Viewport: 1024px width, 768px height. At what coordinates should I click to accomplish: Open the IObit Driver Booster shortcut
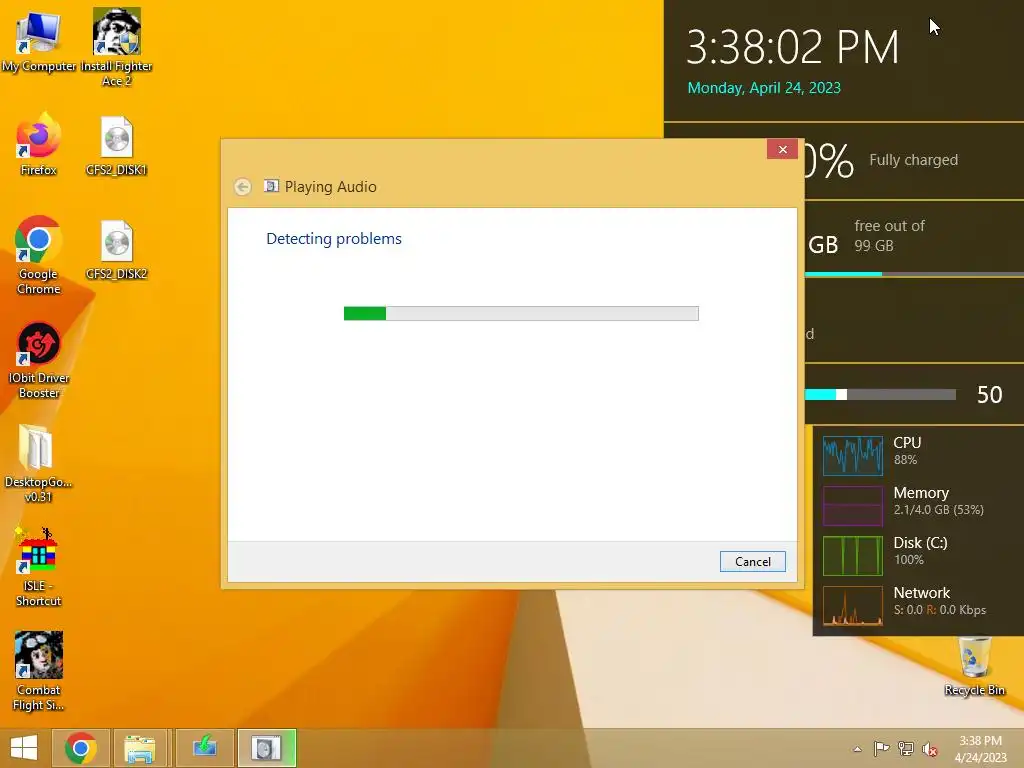click(x=39, y=360)
